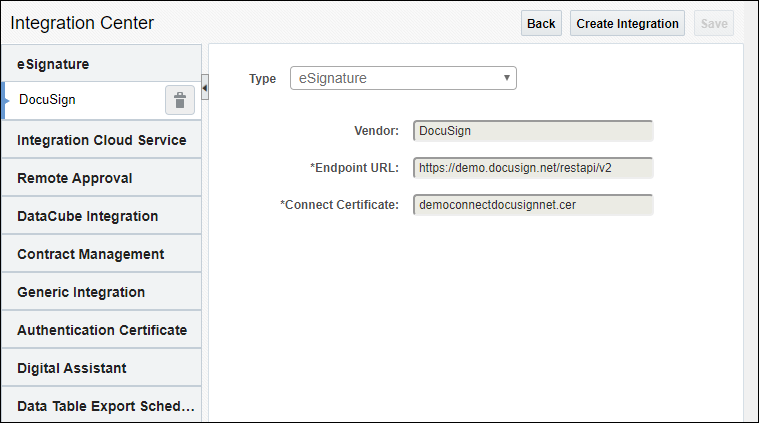759x423 pixels.
Task: Open Generic Integration section
Action: (x=101, y=292)
